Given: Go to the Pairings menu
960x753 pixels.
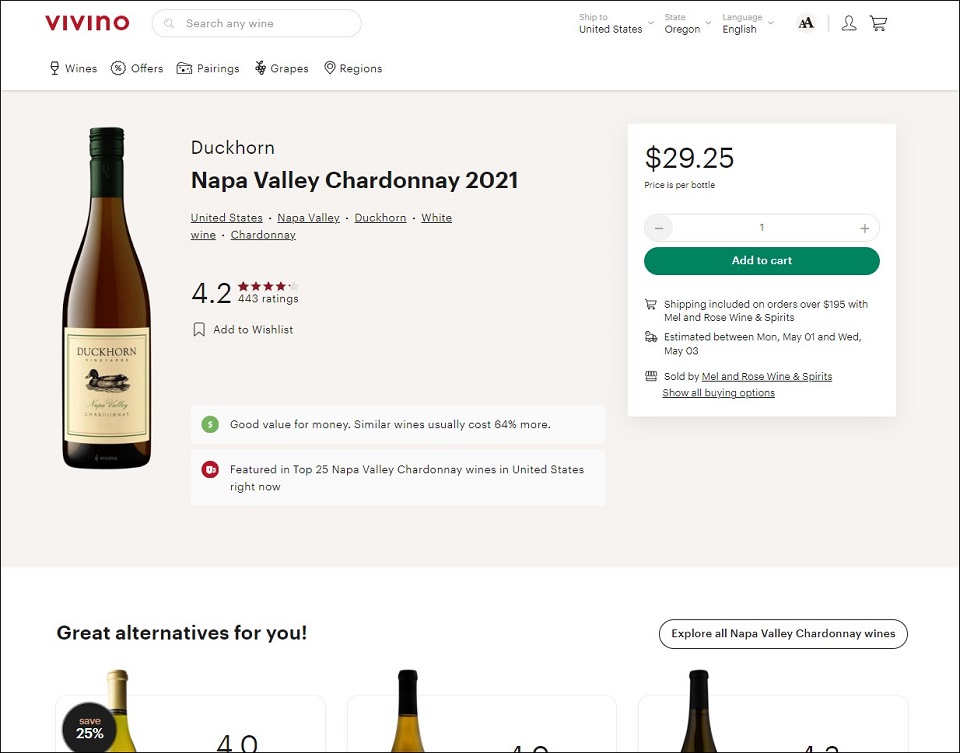Looking at the screenshot, I should (208, 68).
